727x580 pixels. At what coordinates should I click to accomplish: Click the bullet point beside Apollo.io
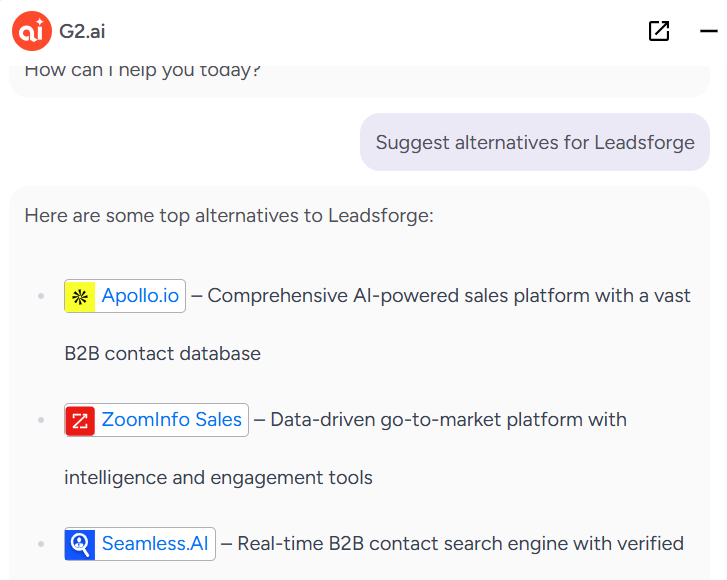click(x=41, y=296)
